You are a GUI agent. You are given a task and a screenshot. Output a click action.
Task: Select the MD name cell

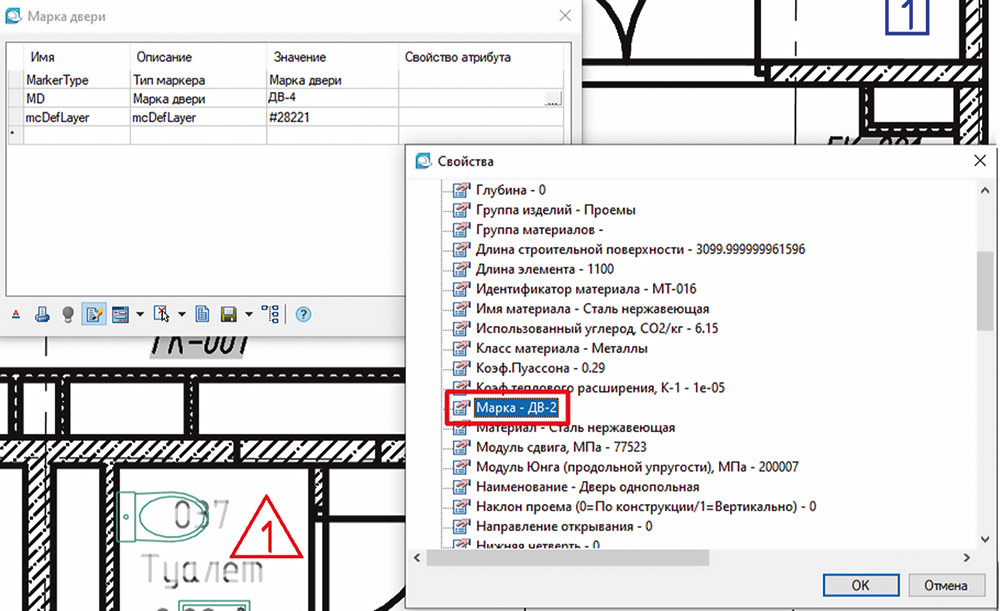(77, 99)
